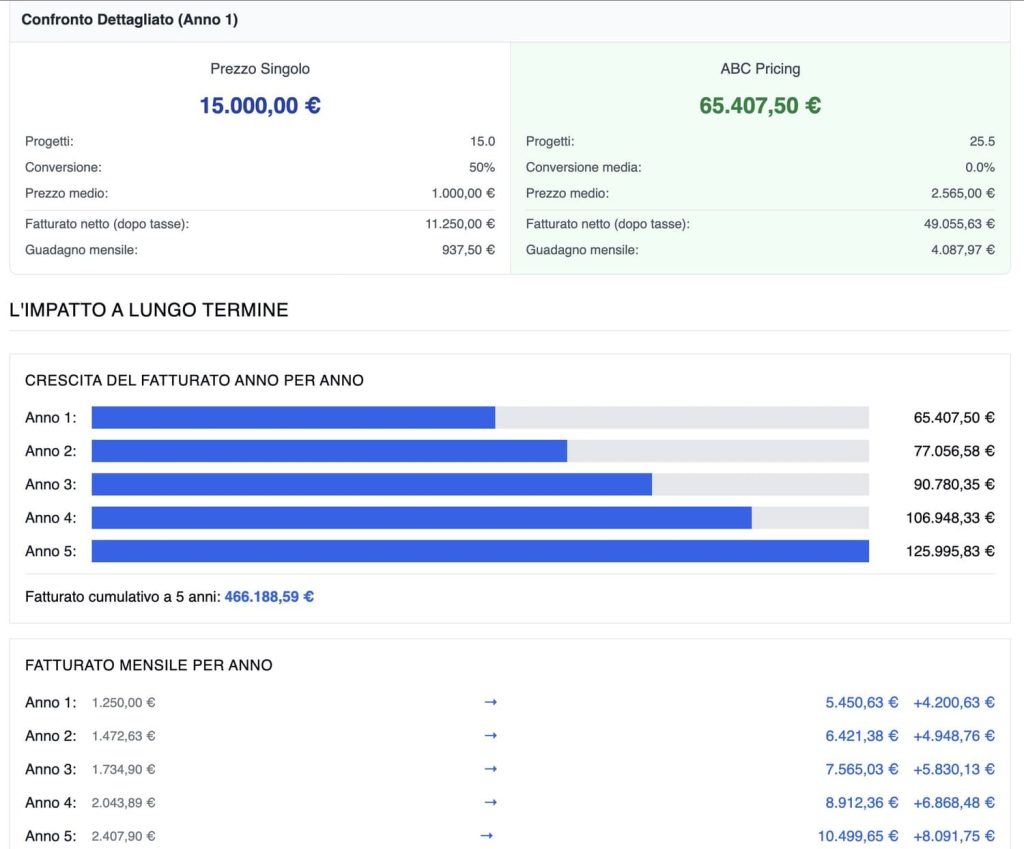Viewport: 1024px width, 849px height.
Task: Click the ABC Pricing card title
Action: (x=760, y=69)
